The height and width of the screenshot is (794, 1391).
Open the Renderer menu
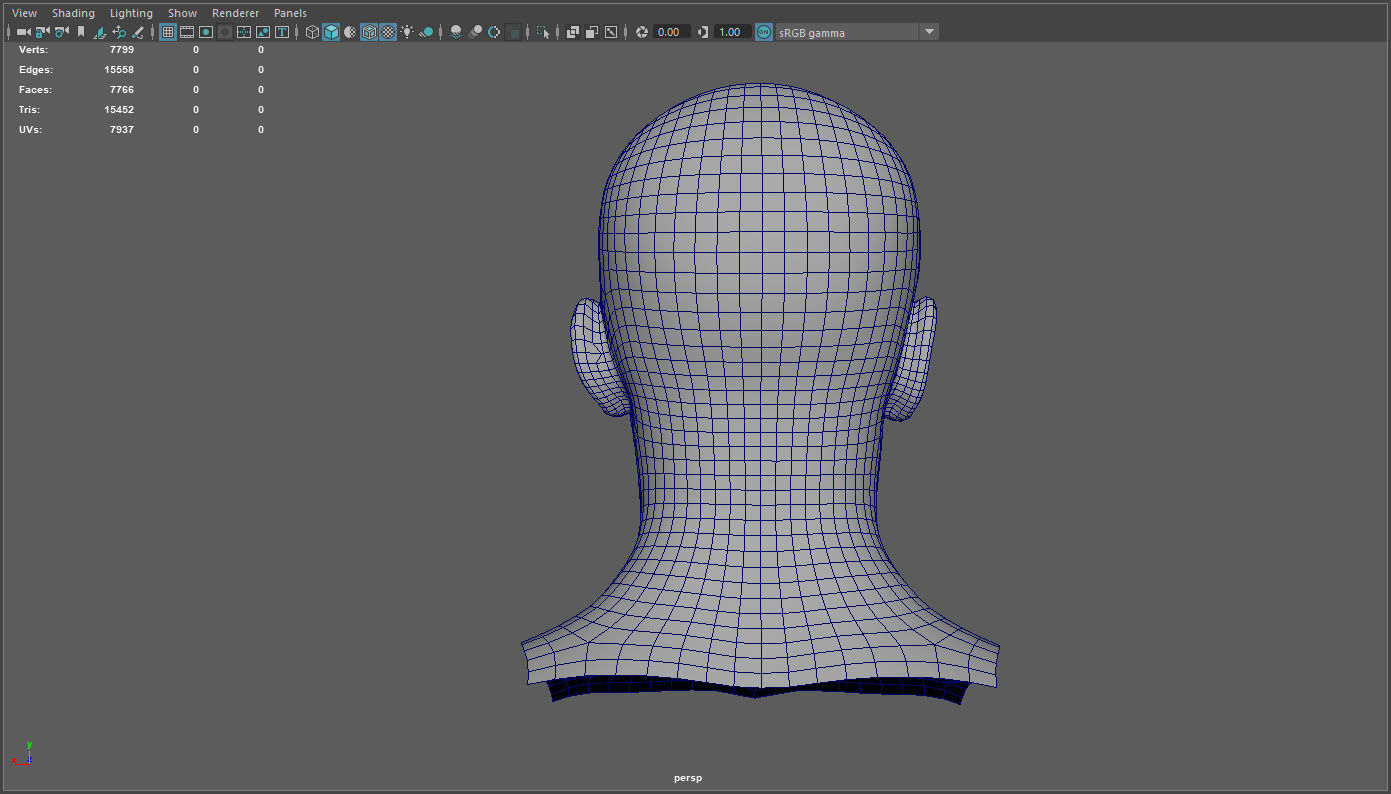click(x=235, y=13)
